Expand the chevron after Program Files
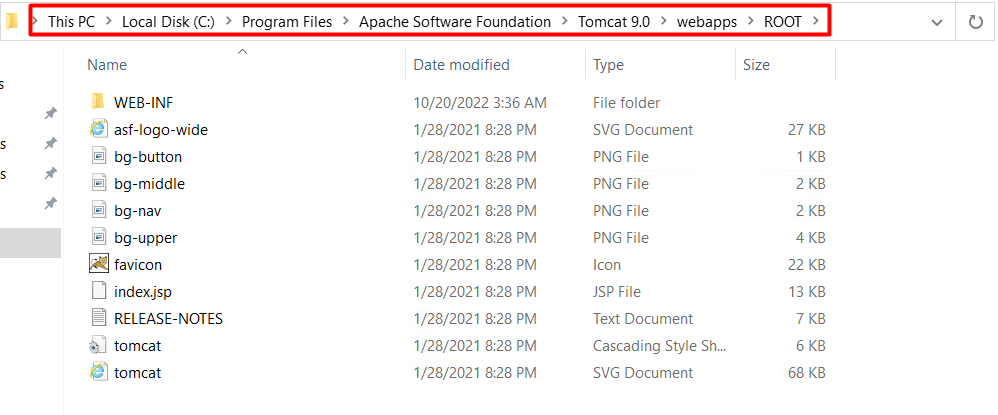 click(346, 22)
